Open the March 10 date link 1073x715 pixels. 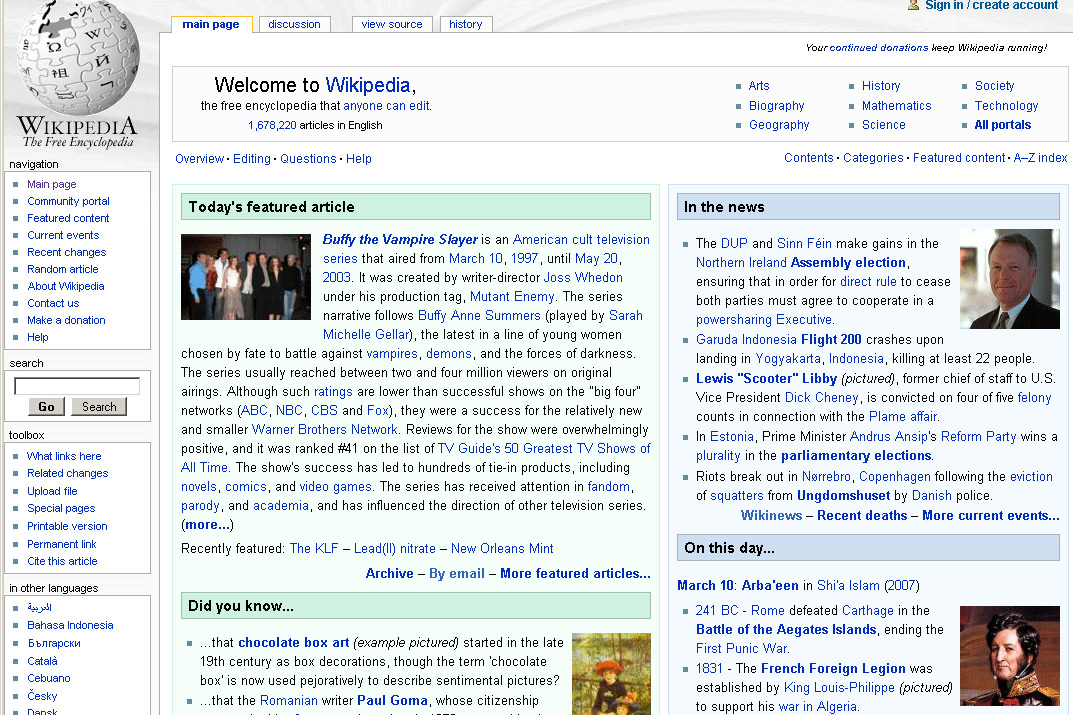[705, 585]
